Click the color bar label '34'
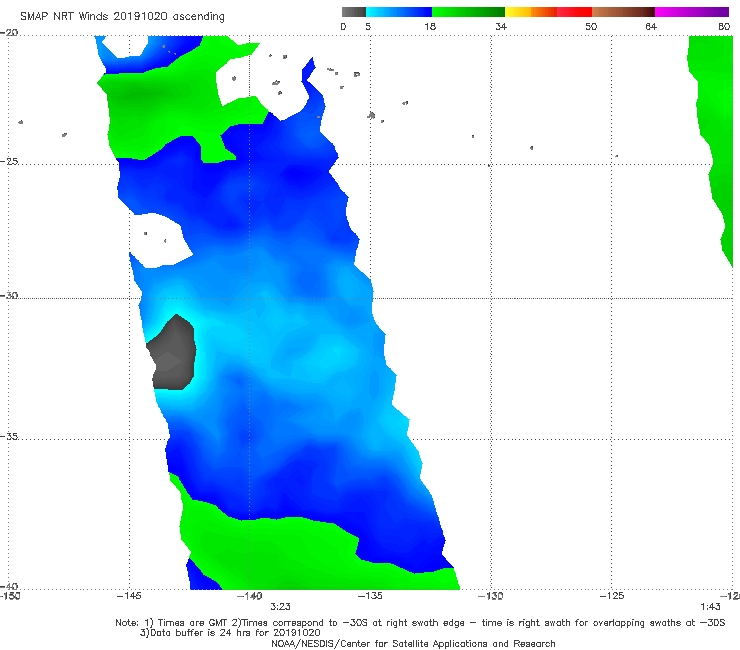The height and width of the screenshot is (650, 740). [x=501, y=26]
